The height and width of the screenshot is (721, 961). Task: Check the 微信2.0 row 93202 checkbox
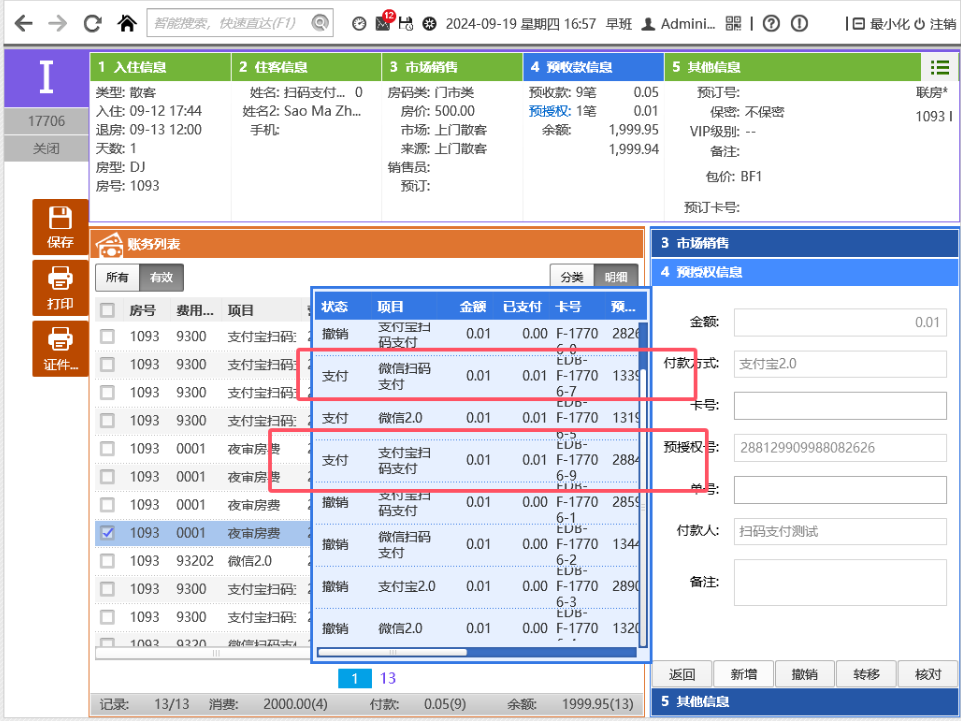(107, 561)
